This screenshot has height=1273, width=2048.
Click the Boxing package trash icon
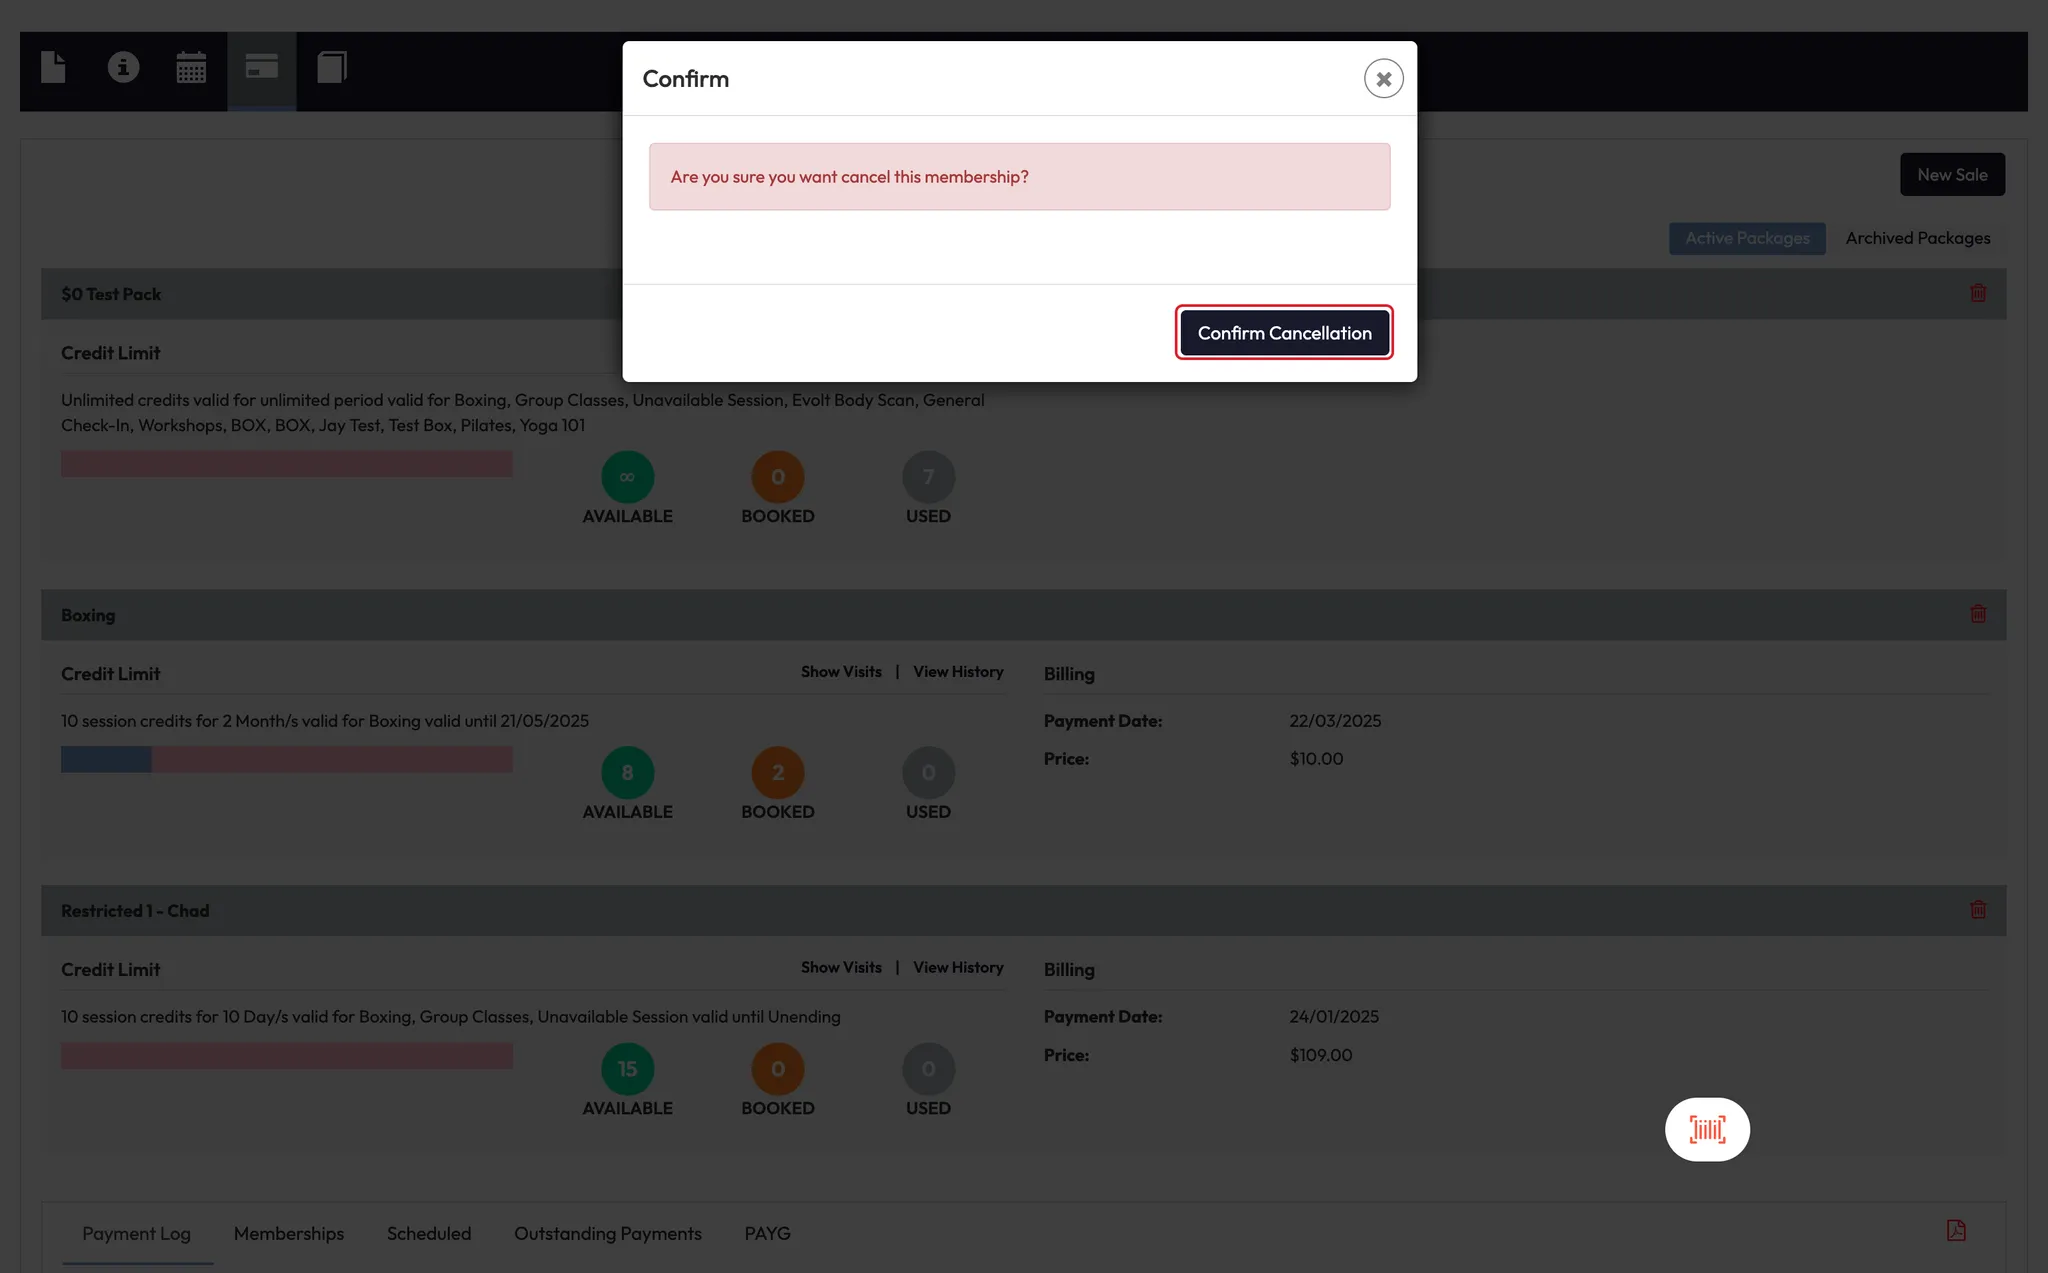tap(1977, 614)
